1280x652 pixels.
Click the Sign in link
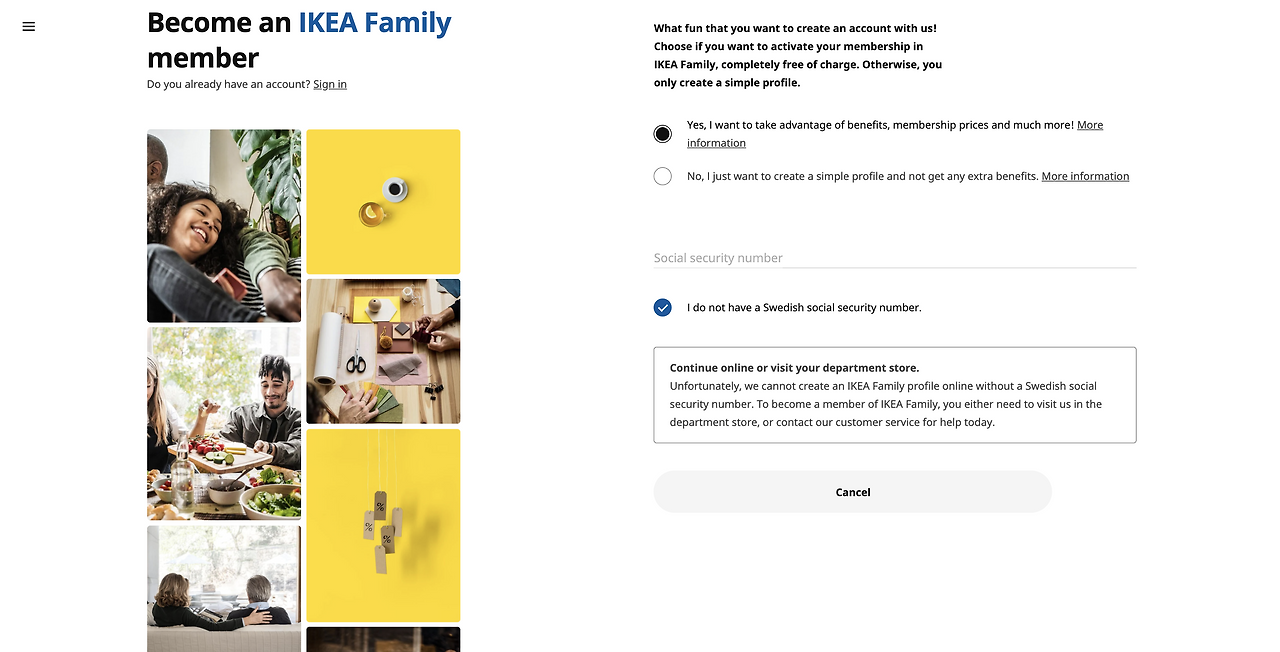coord(330,85)
